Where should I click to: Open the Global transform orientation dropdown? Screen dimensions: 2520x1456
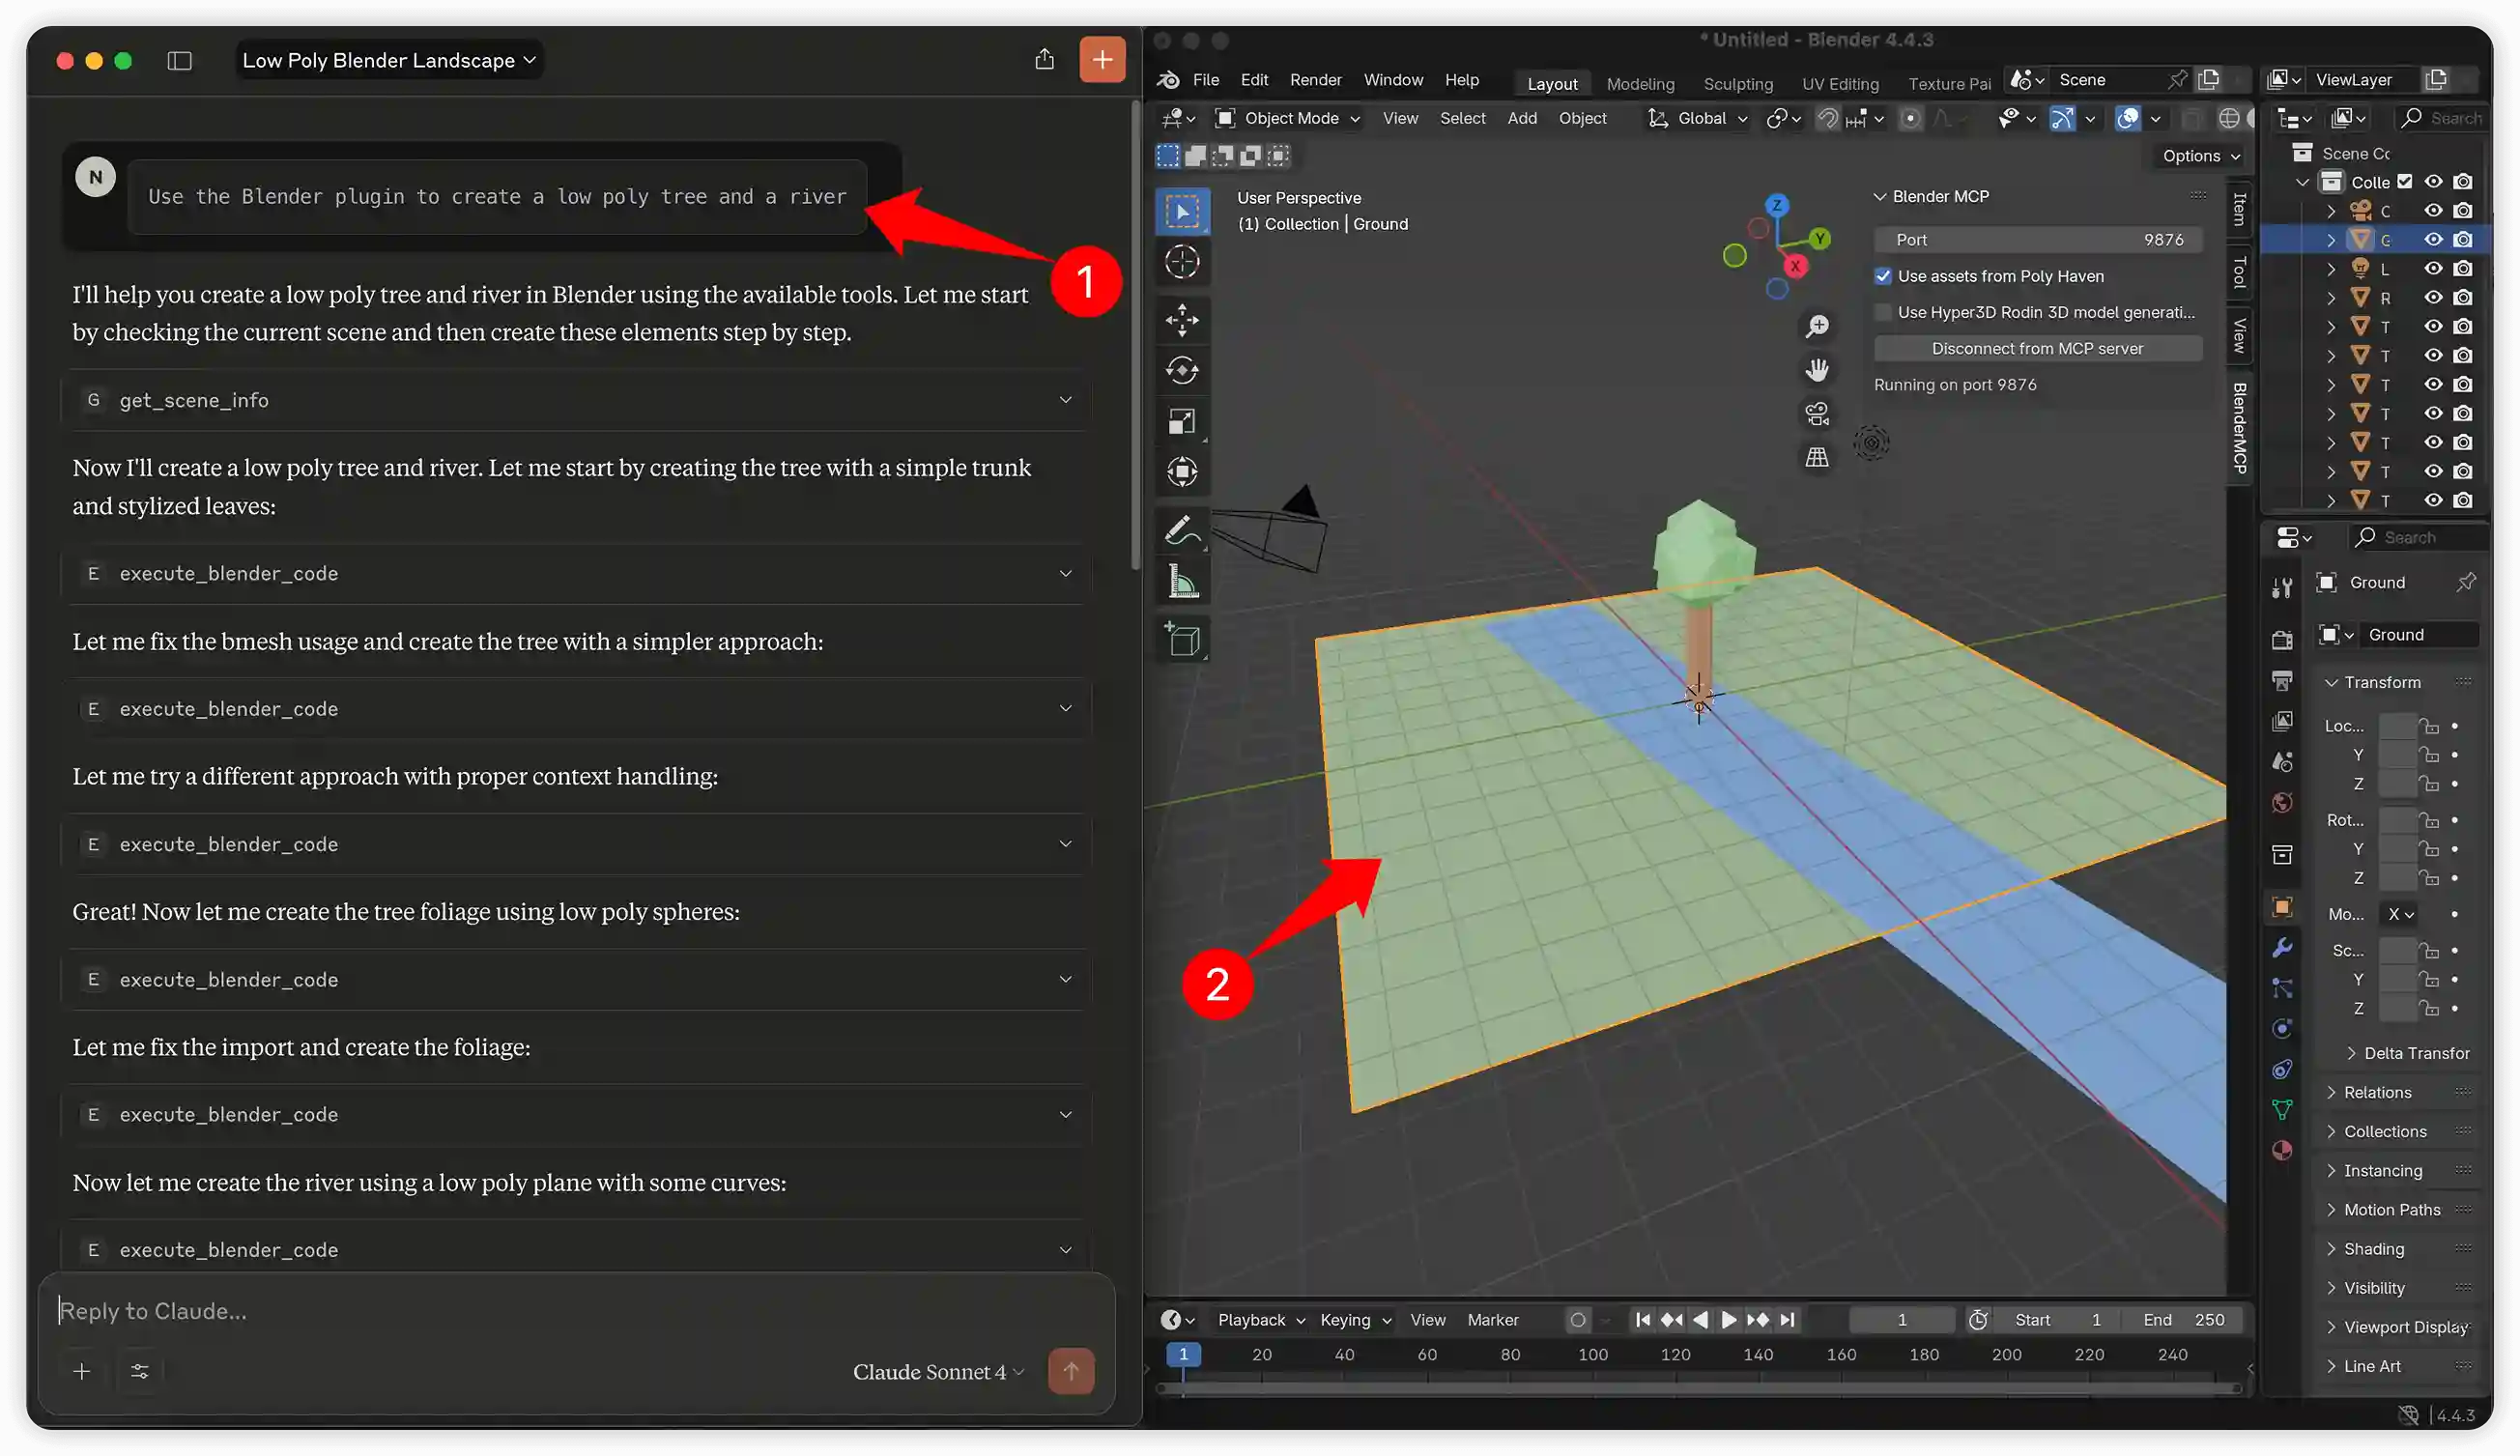pyautogui.click(x=1698, y=118)
